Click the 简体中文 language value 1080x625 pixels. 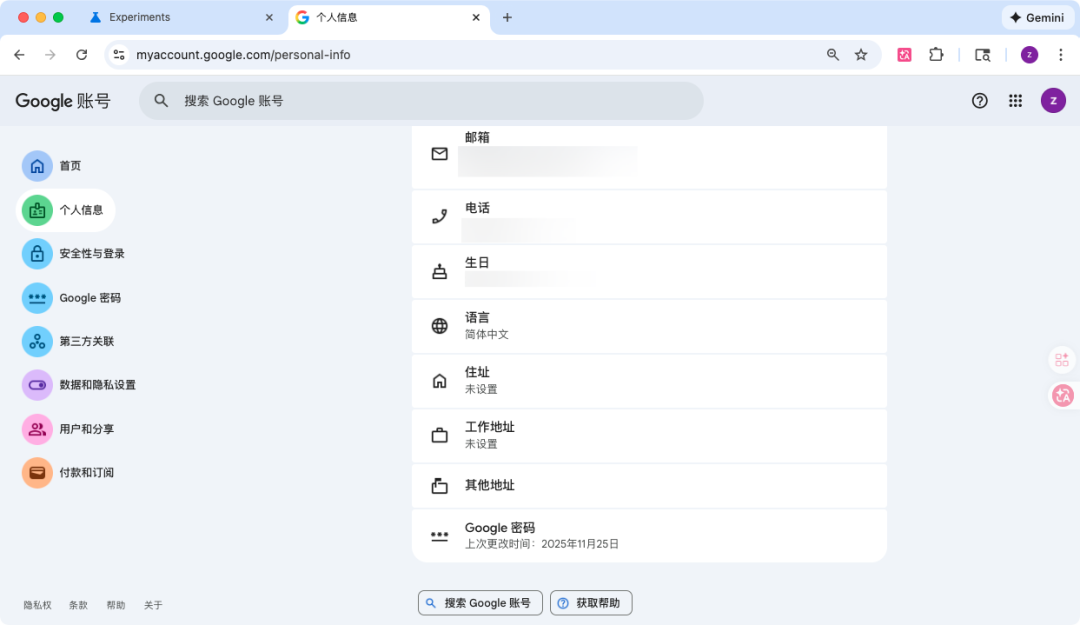coord(486,334)
